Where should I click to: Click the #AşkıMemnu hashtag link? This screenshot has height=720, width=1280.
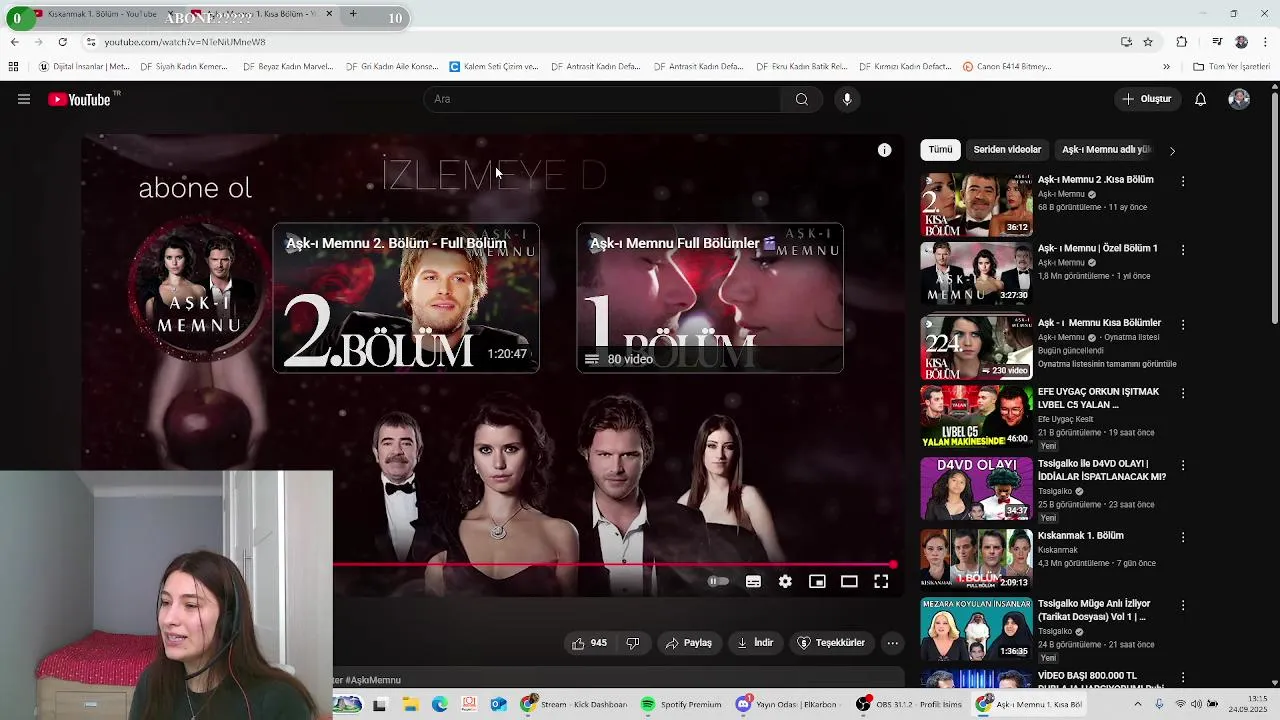[x=373, y=680]
